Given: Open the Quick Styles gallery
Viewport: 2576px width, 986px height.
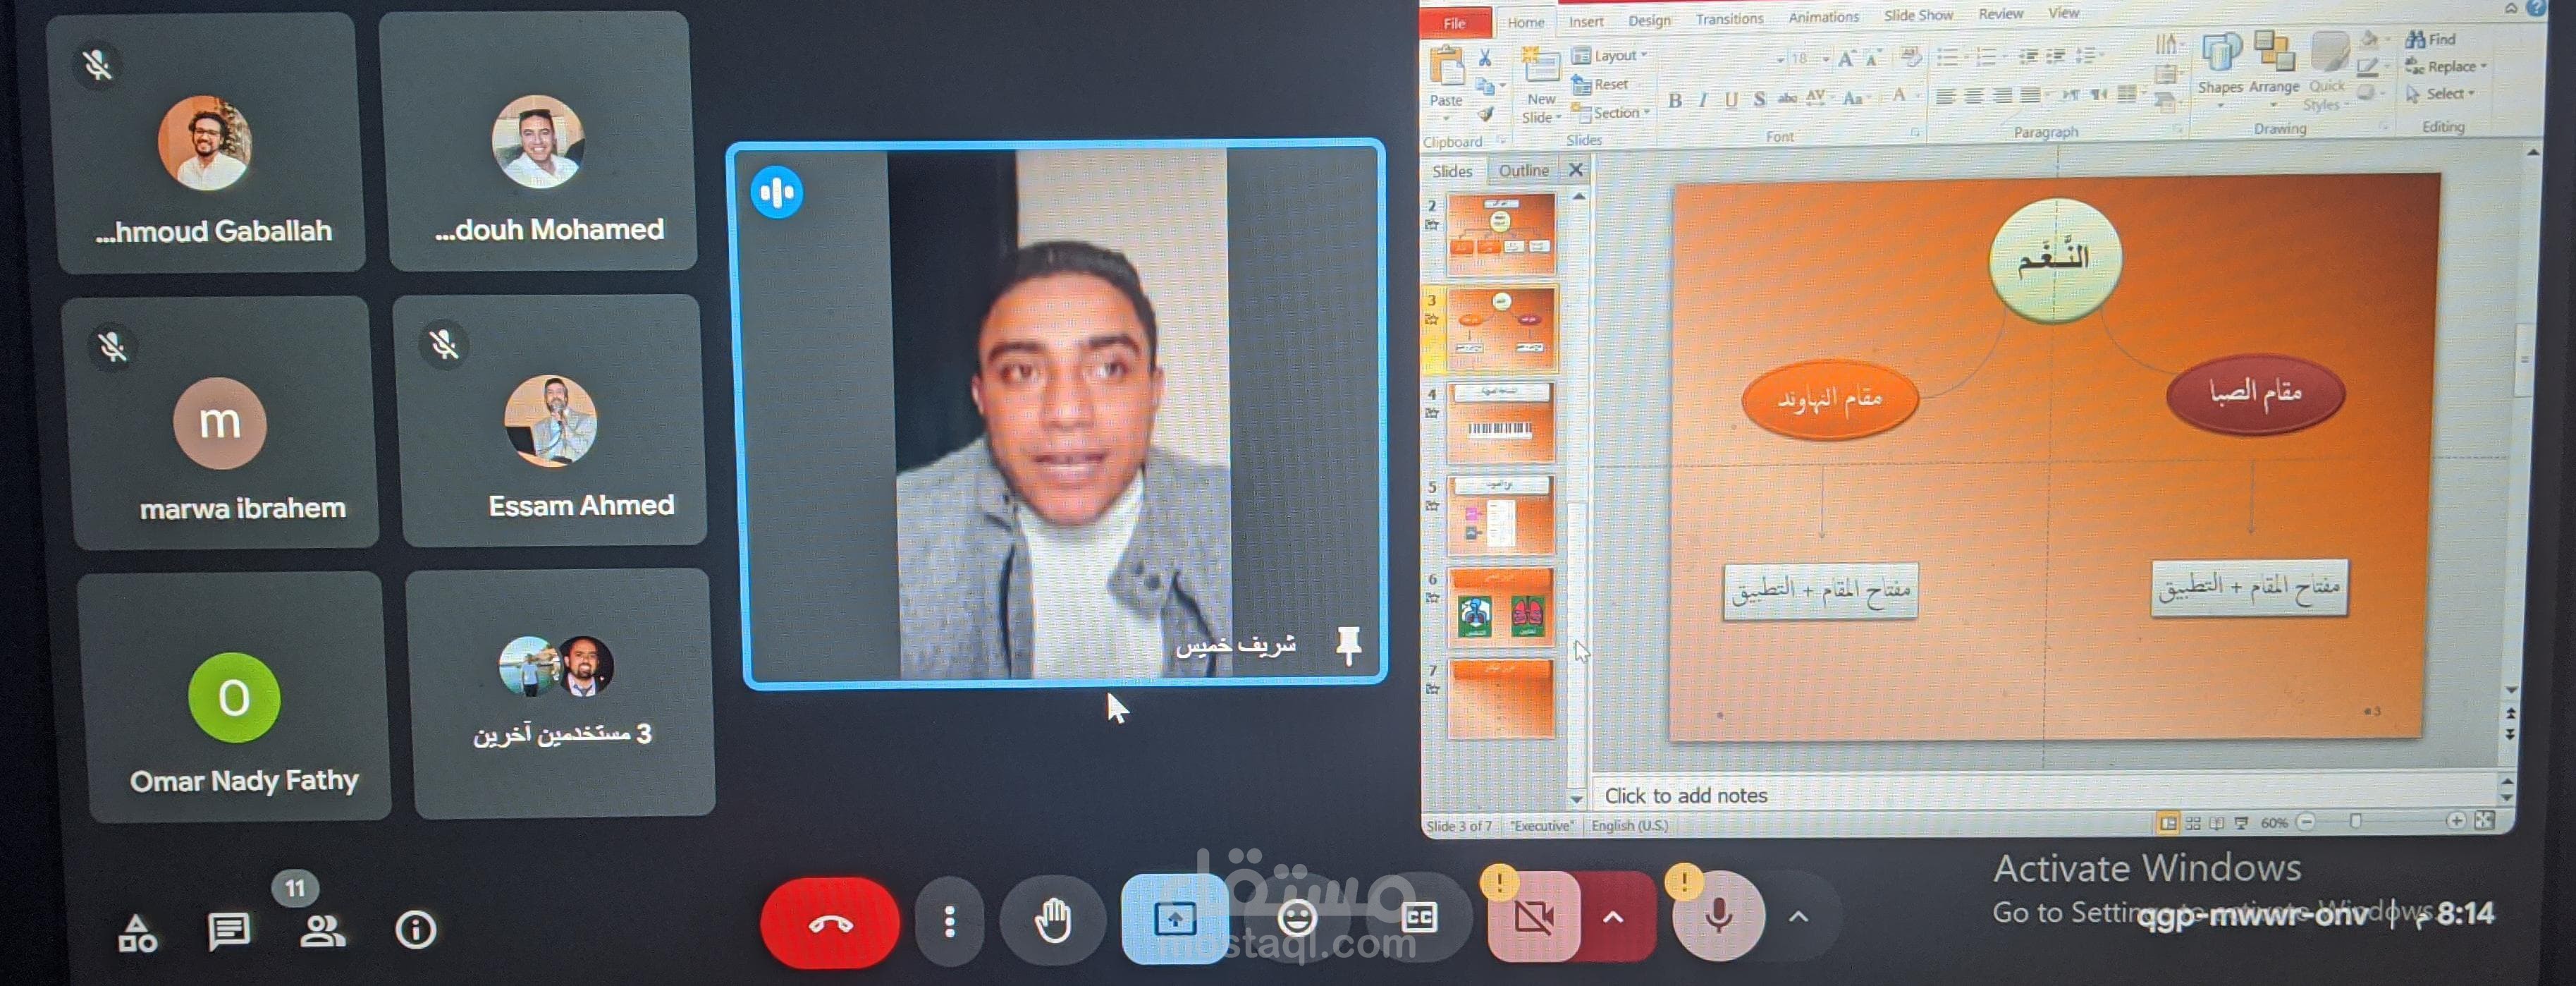Looking at the screenshot, I should coord(2327,70).
